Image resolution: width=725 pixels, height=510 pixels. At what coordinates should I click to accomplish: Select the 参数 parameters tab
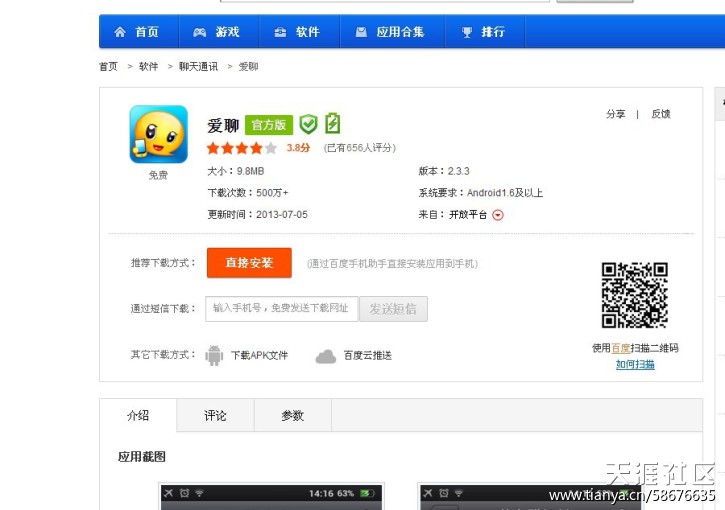click(x=293, y=415)
